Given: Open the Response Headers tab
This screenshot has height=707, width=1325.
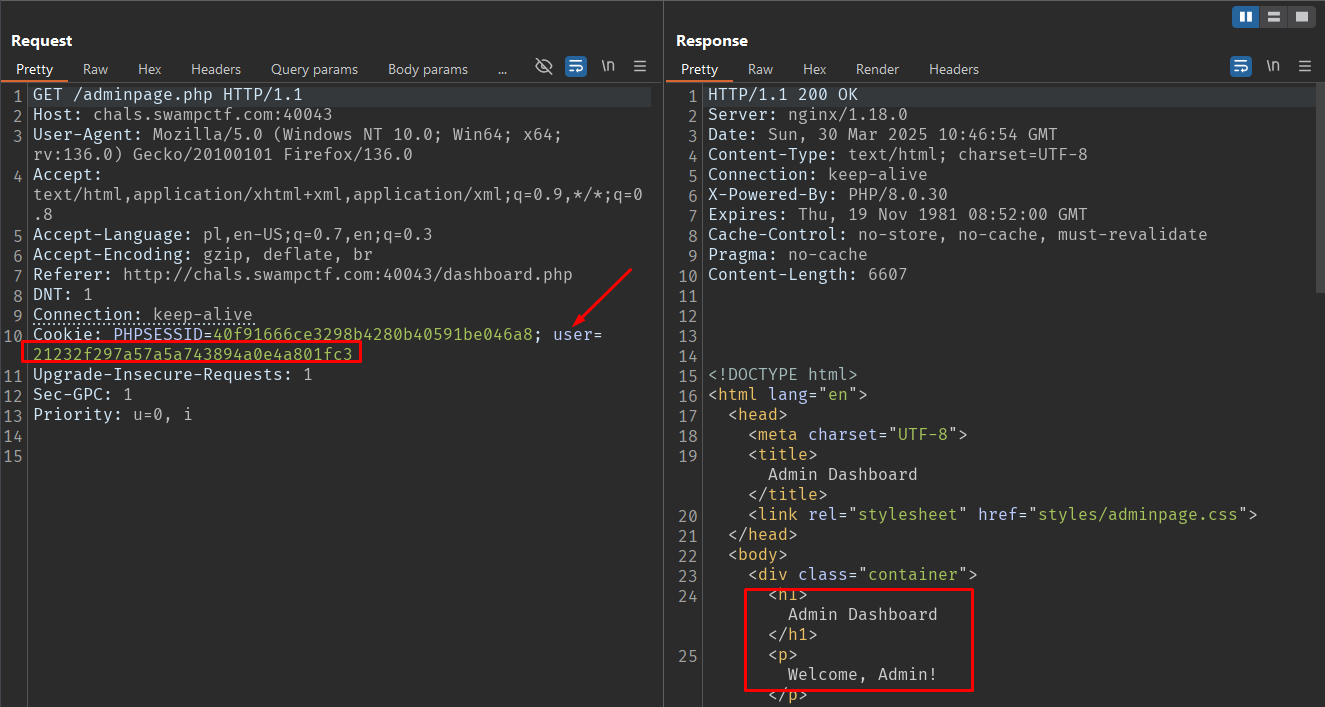Looking at the screenshot, I should coord(954,69).
